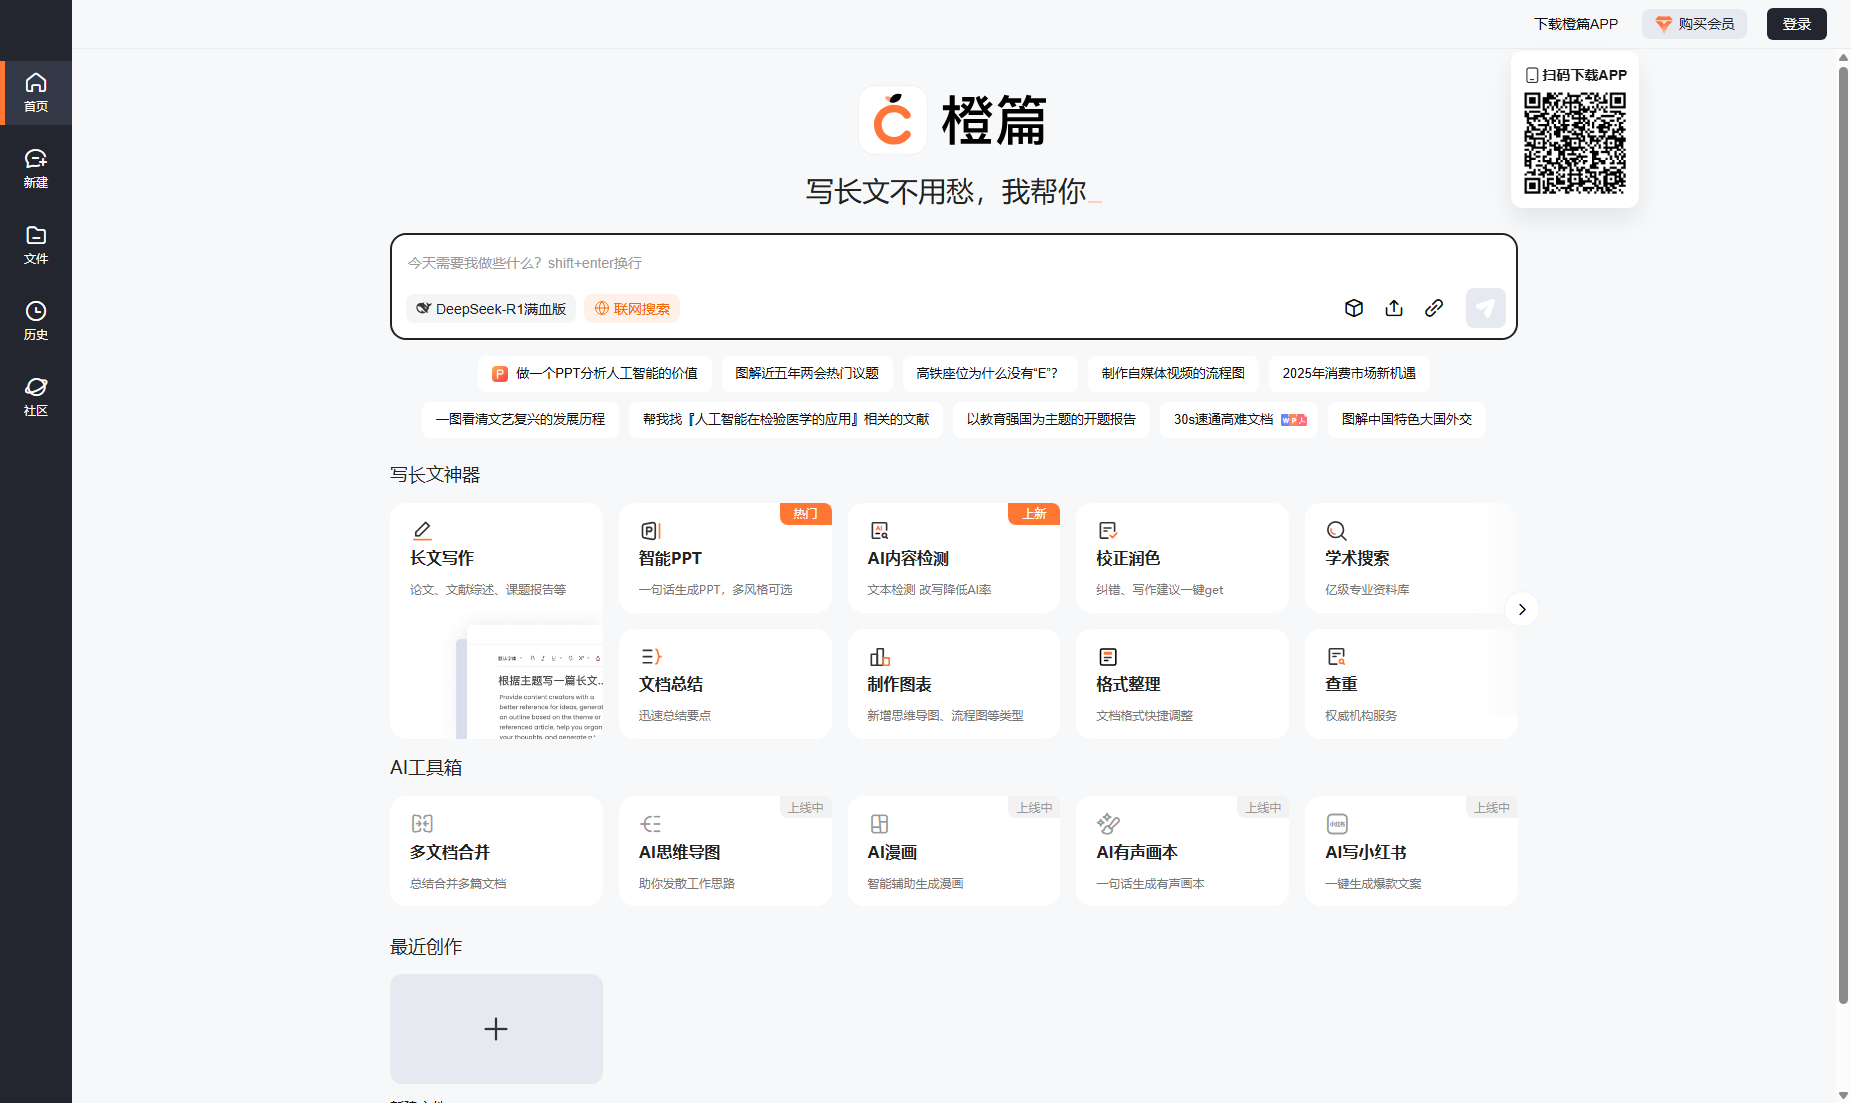Screen dimensions: 1851x1103
Task: Select the 高铁座位为什么没有E suggestion chip
Action: pos(990,373)
